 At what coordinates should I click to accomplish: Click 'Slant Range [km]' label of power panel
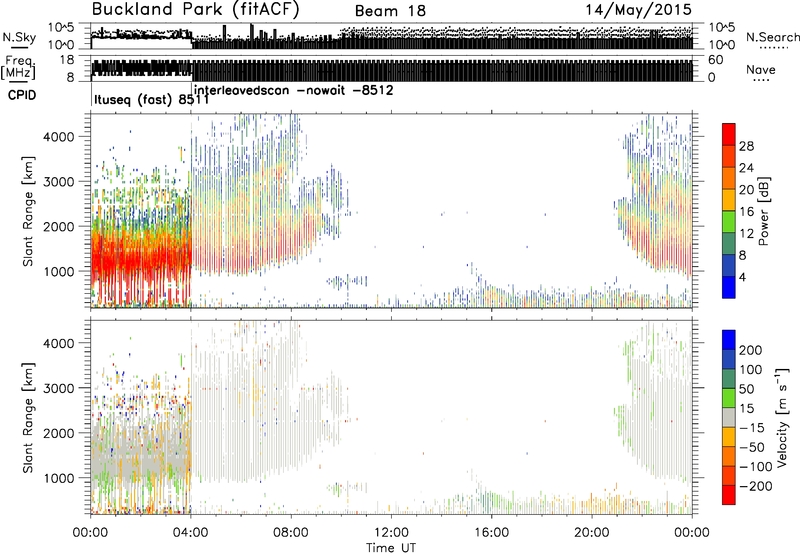[28, 211]
